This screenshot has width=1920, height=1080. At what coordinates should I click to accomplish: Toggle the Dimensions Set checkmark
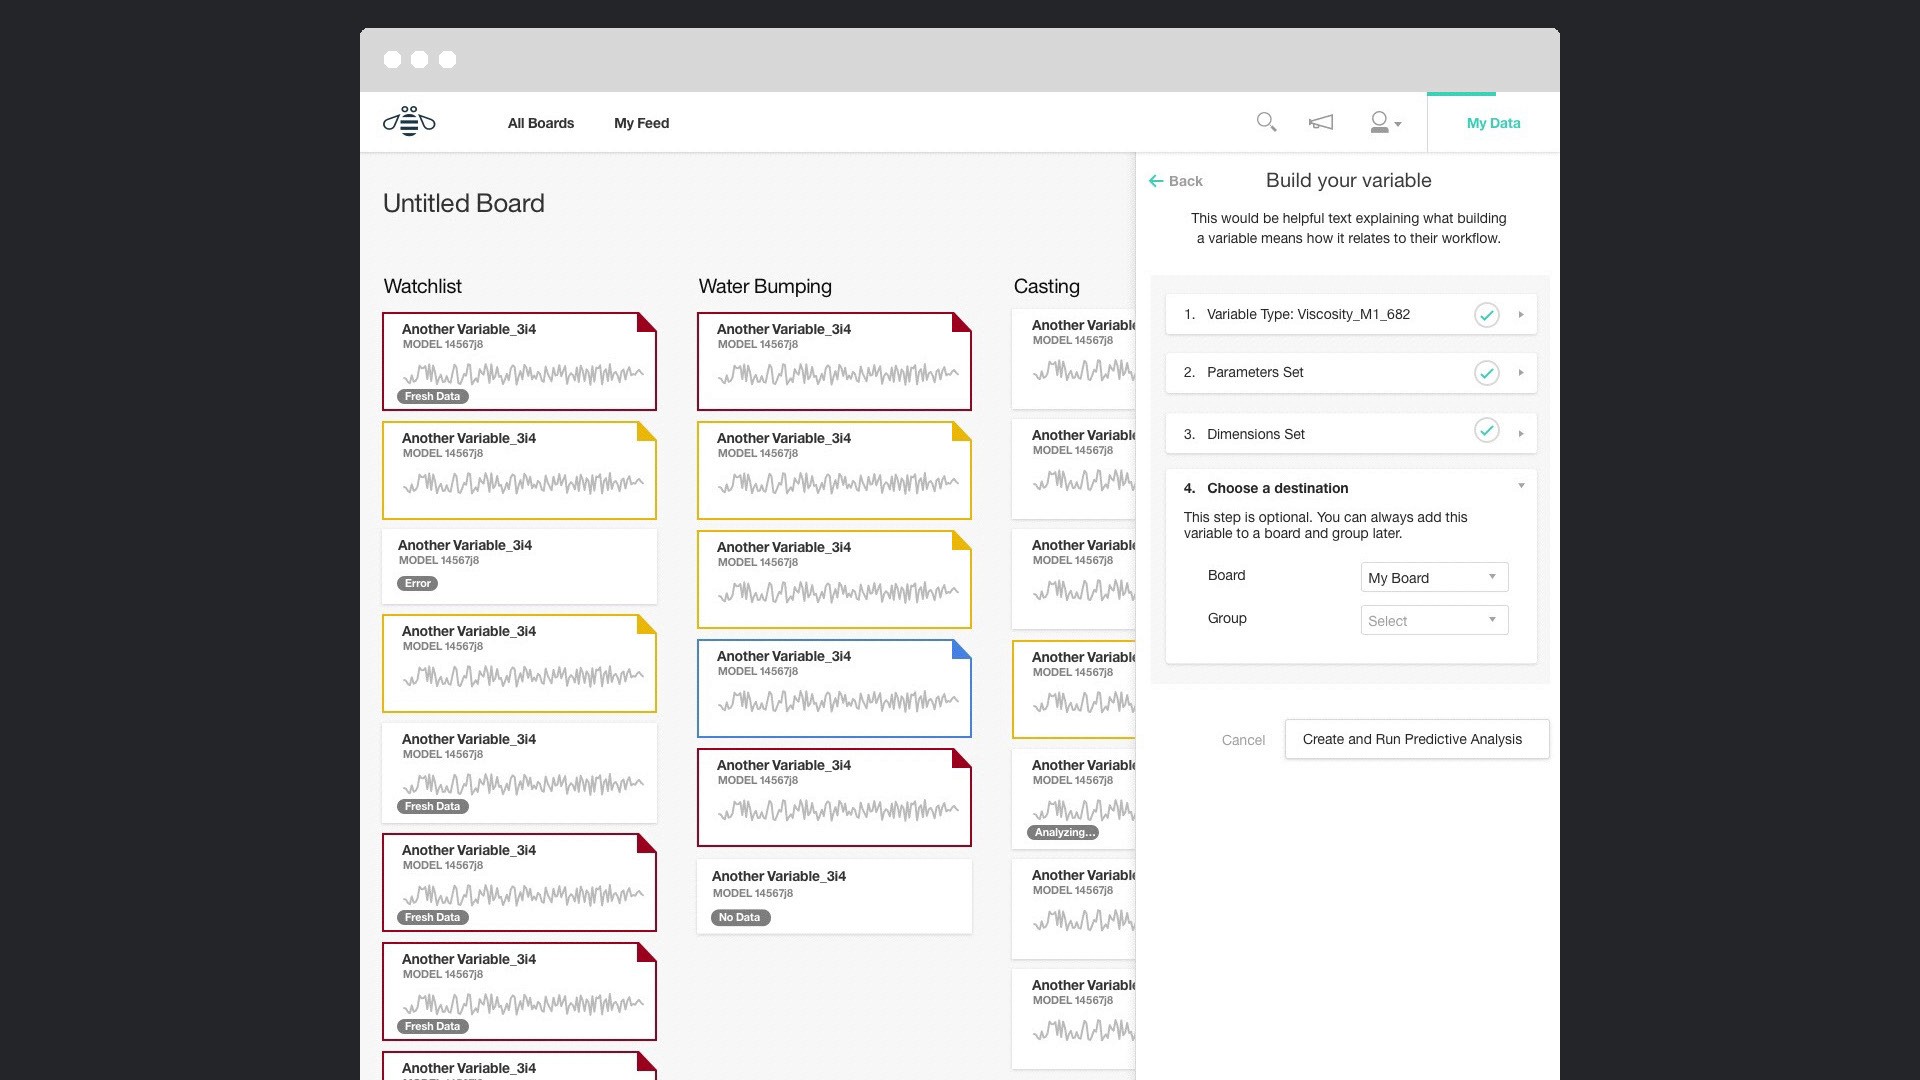(x=1487, y=431)
